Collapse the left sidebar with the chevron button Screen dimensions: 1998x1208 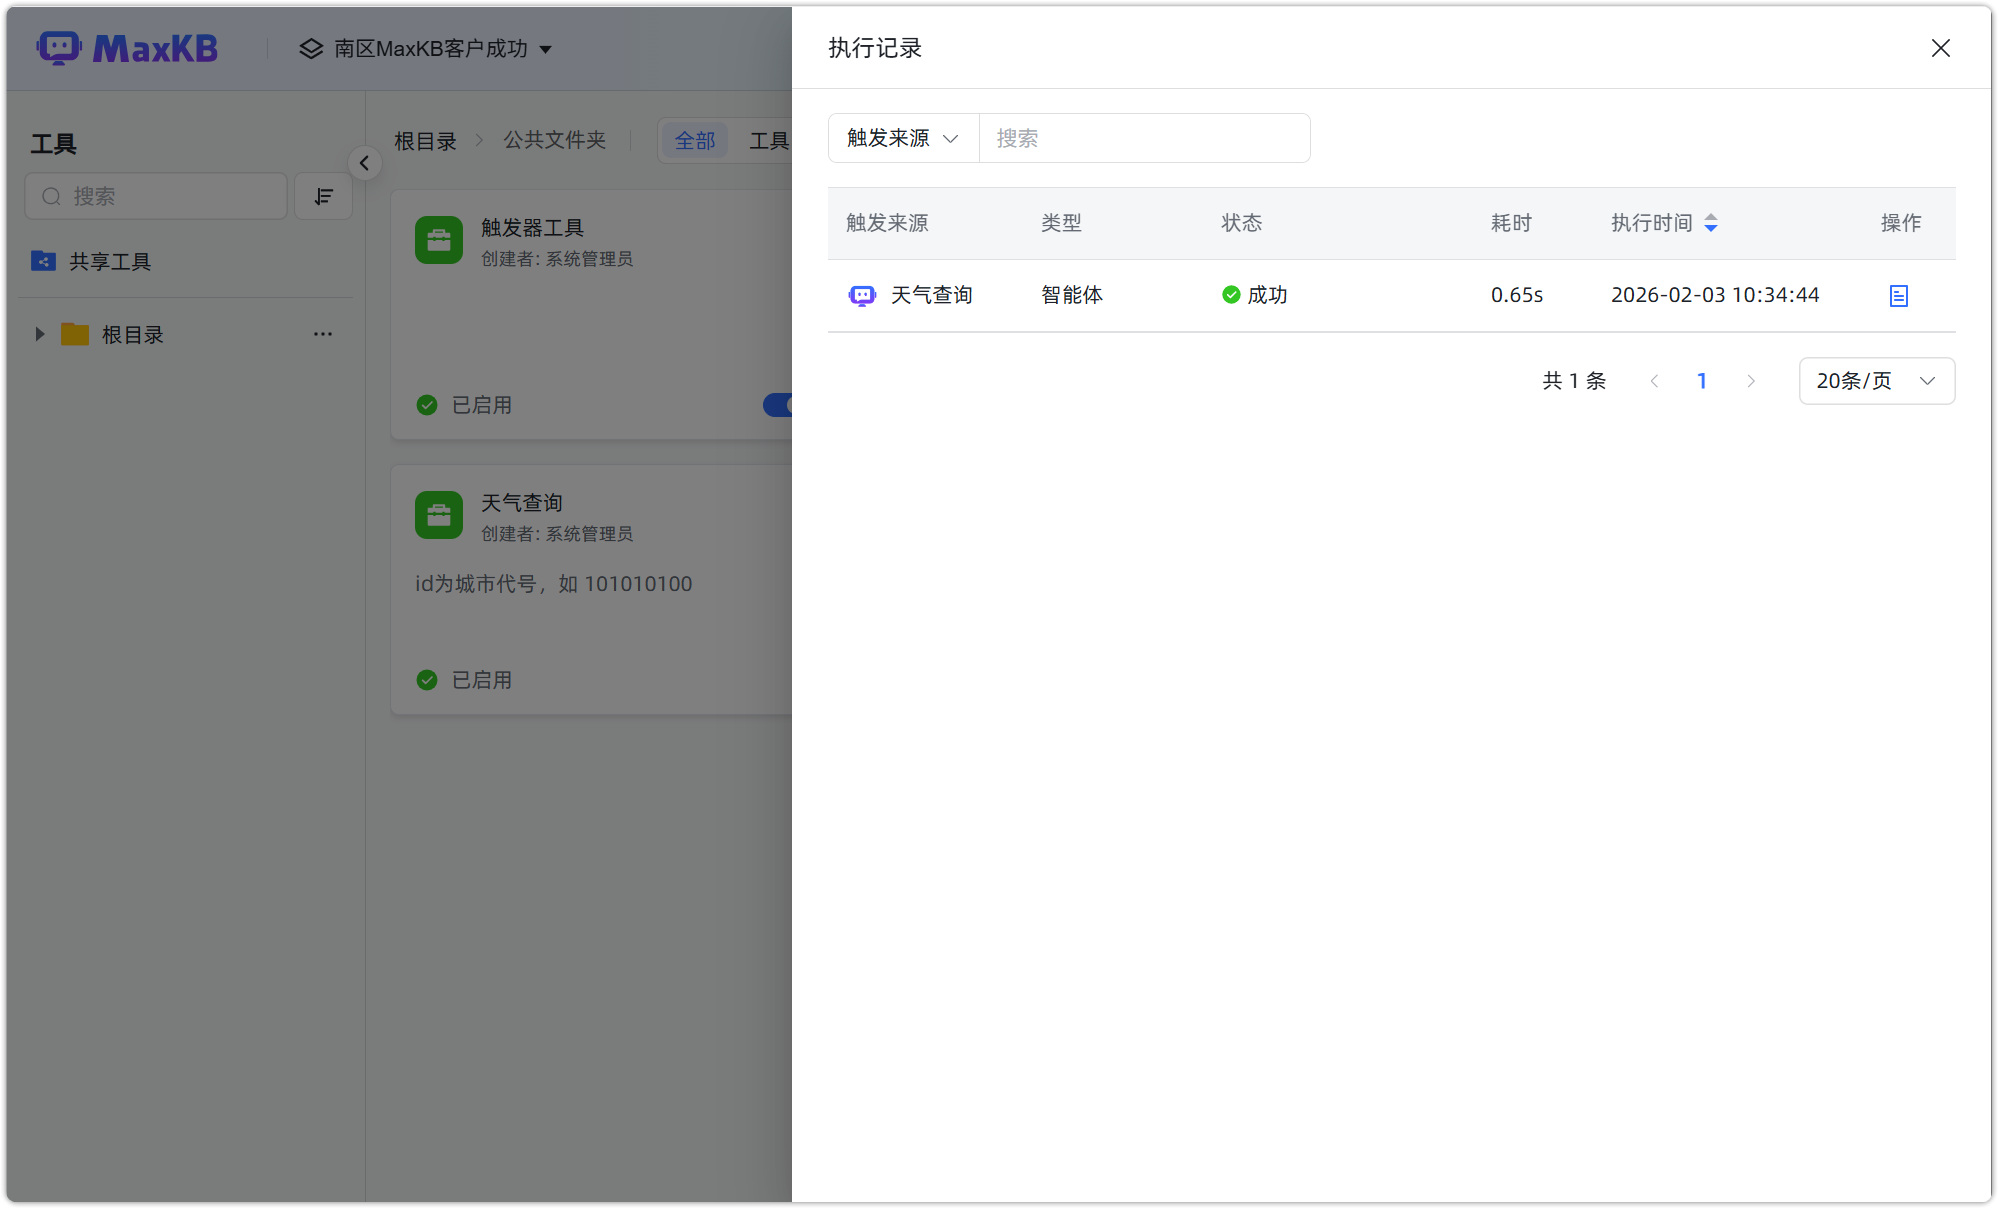(364, 163)
